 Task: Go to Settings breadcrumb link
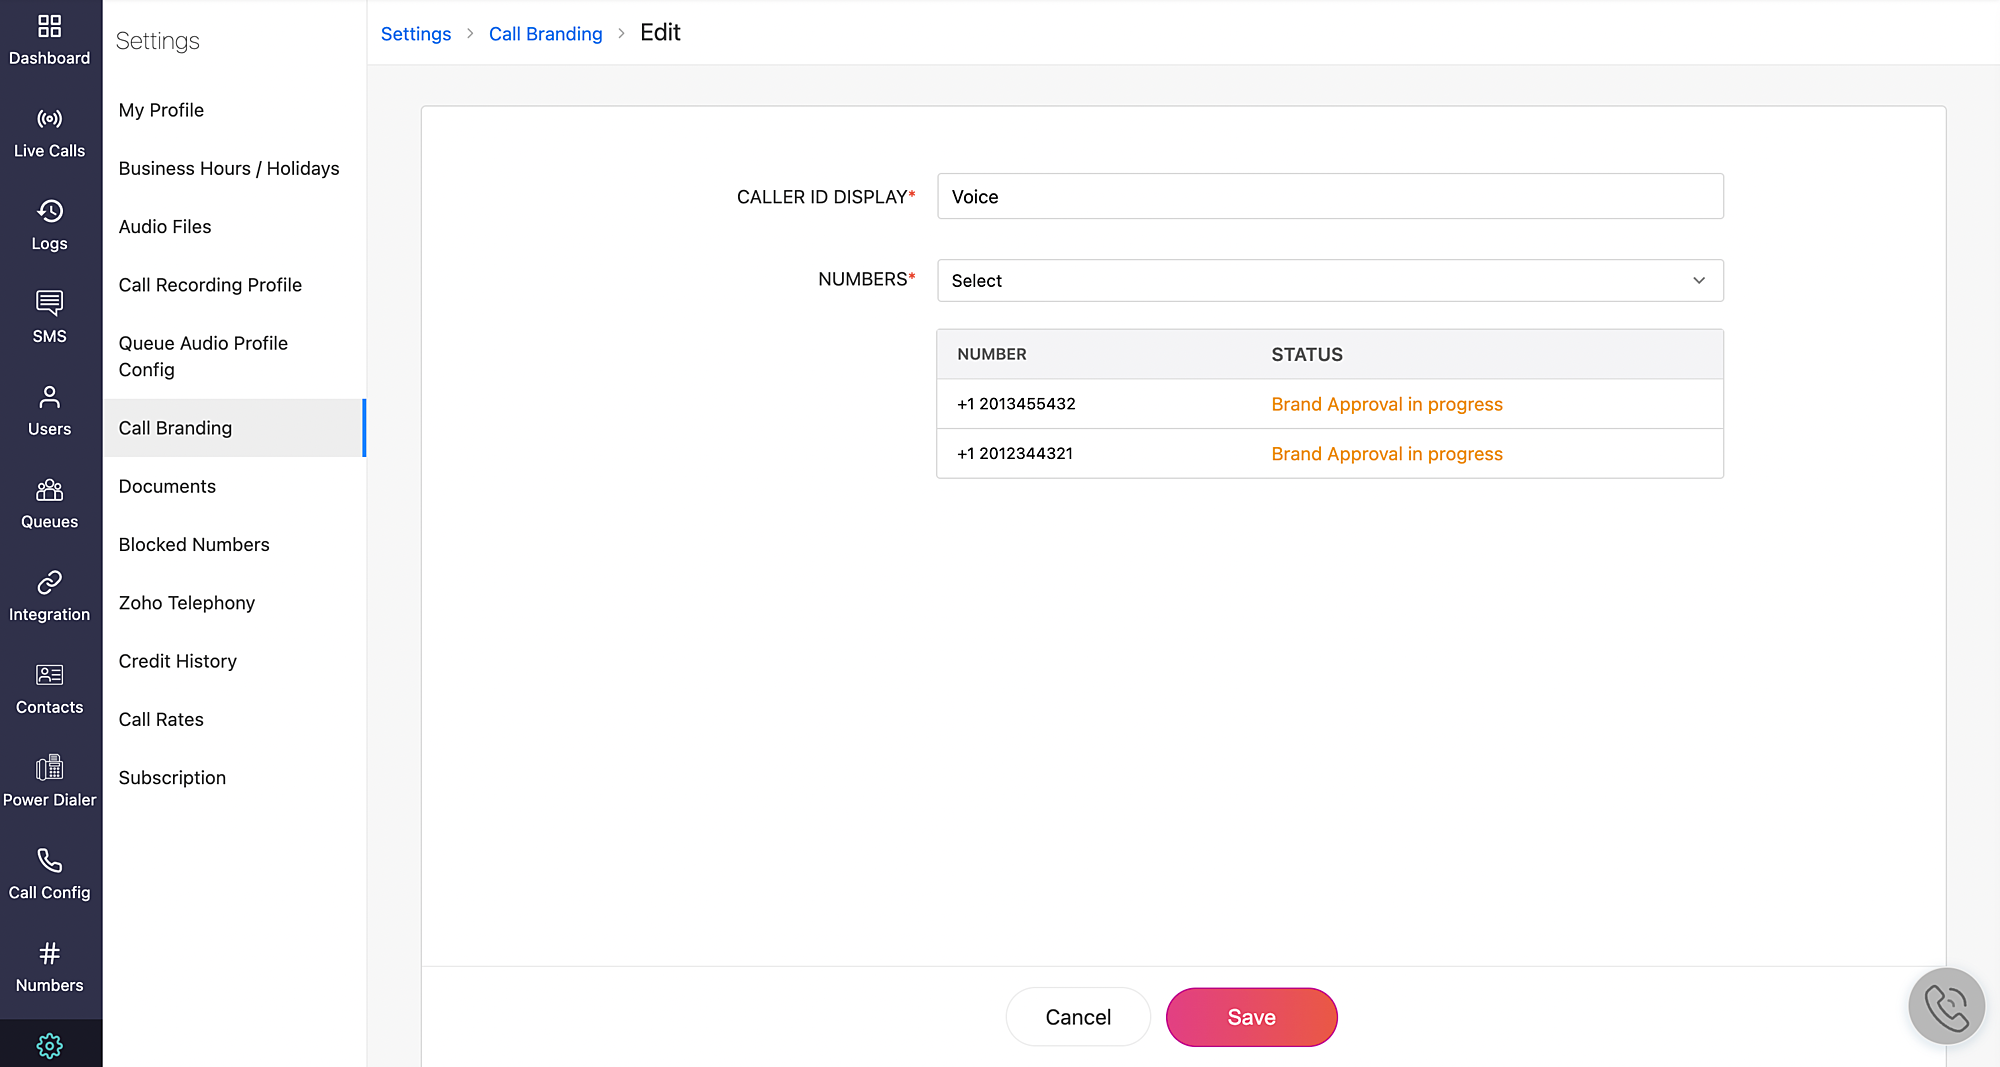(416, 34)
